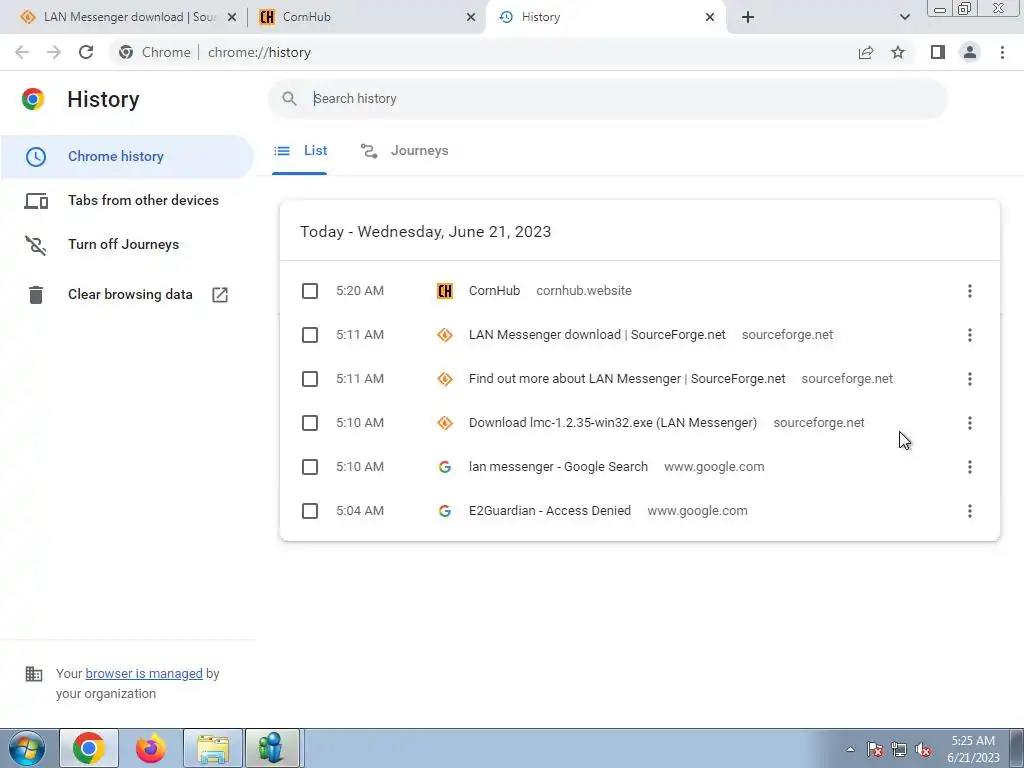This screenshot has height=768, width=1024.
Task: Click the muted volume tray icon
Action: [x=923, y=750]
